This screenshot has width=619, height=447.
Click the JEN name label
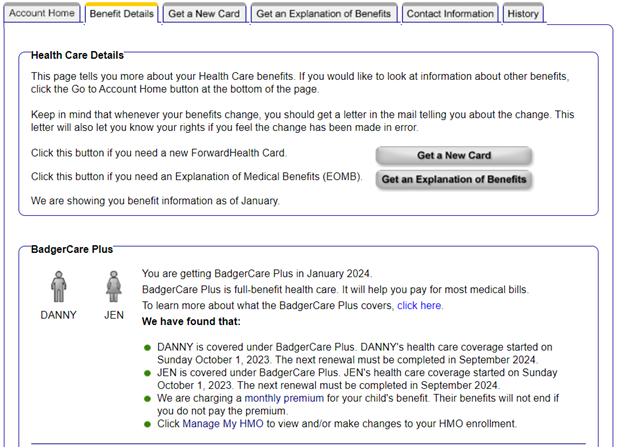coord(114,315)
